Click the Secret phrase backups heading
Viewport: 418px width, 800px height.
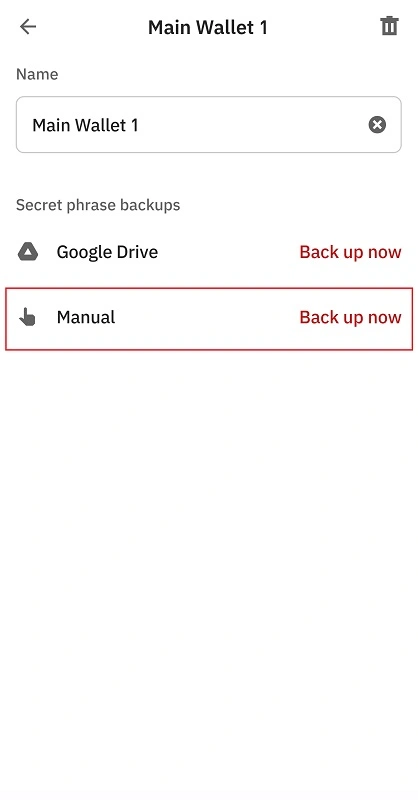[x=98, y=205]
